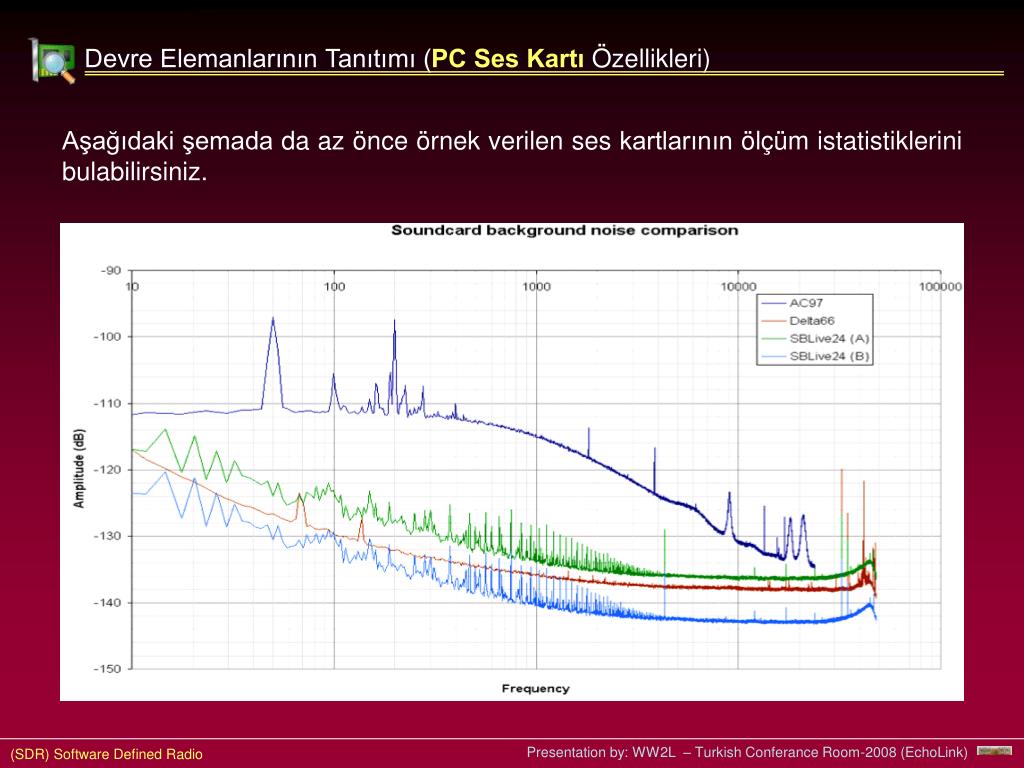The height and width of the screenshot is (768, 1024).
Task: Click the -120 y-axis value
Action: tap(107, 470)
